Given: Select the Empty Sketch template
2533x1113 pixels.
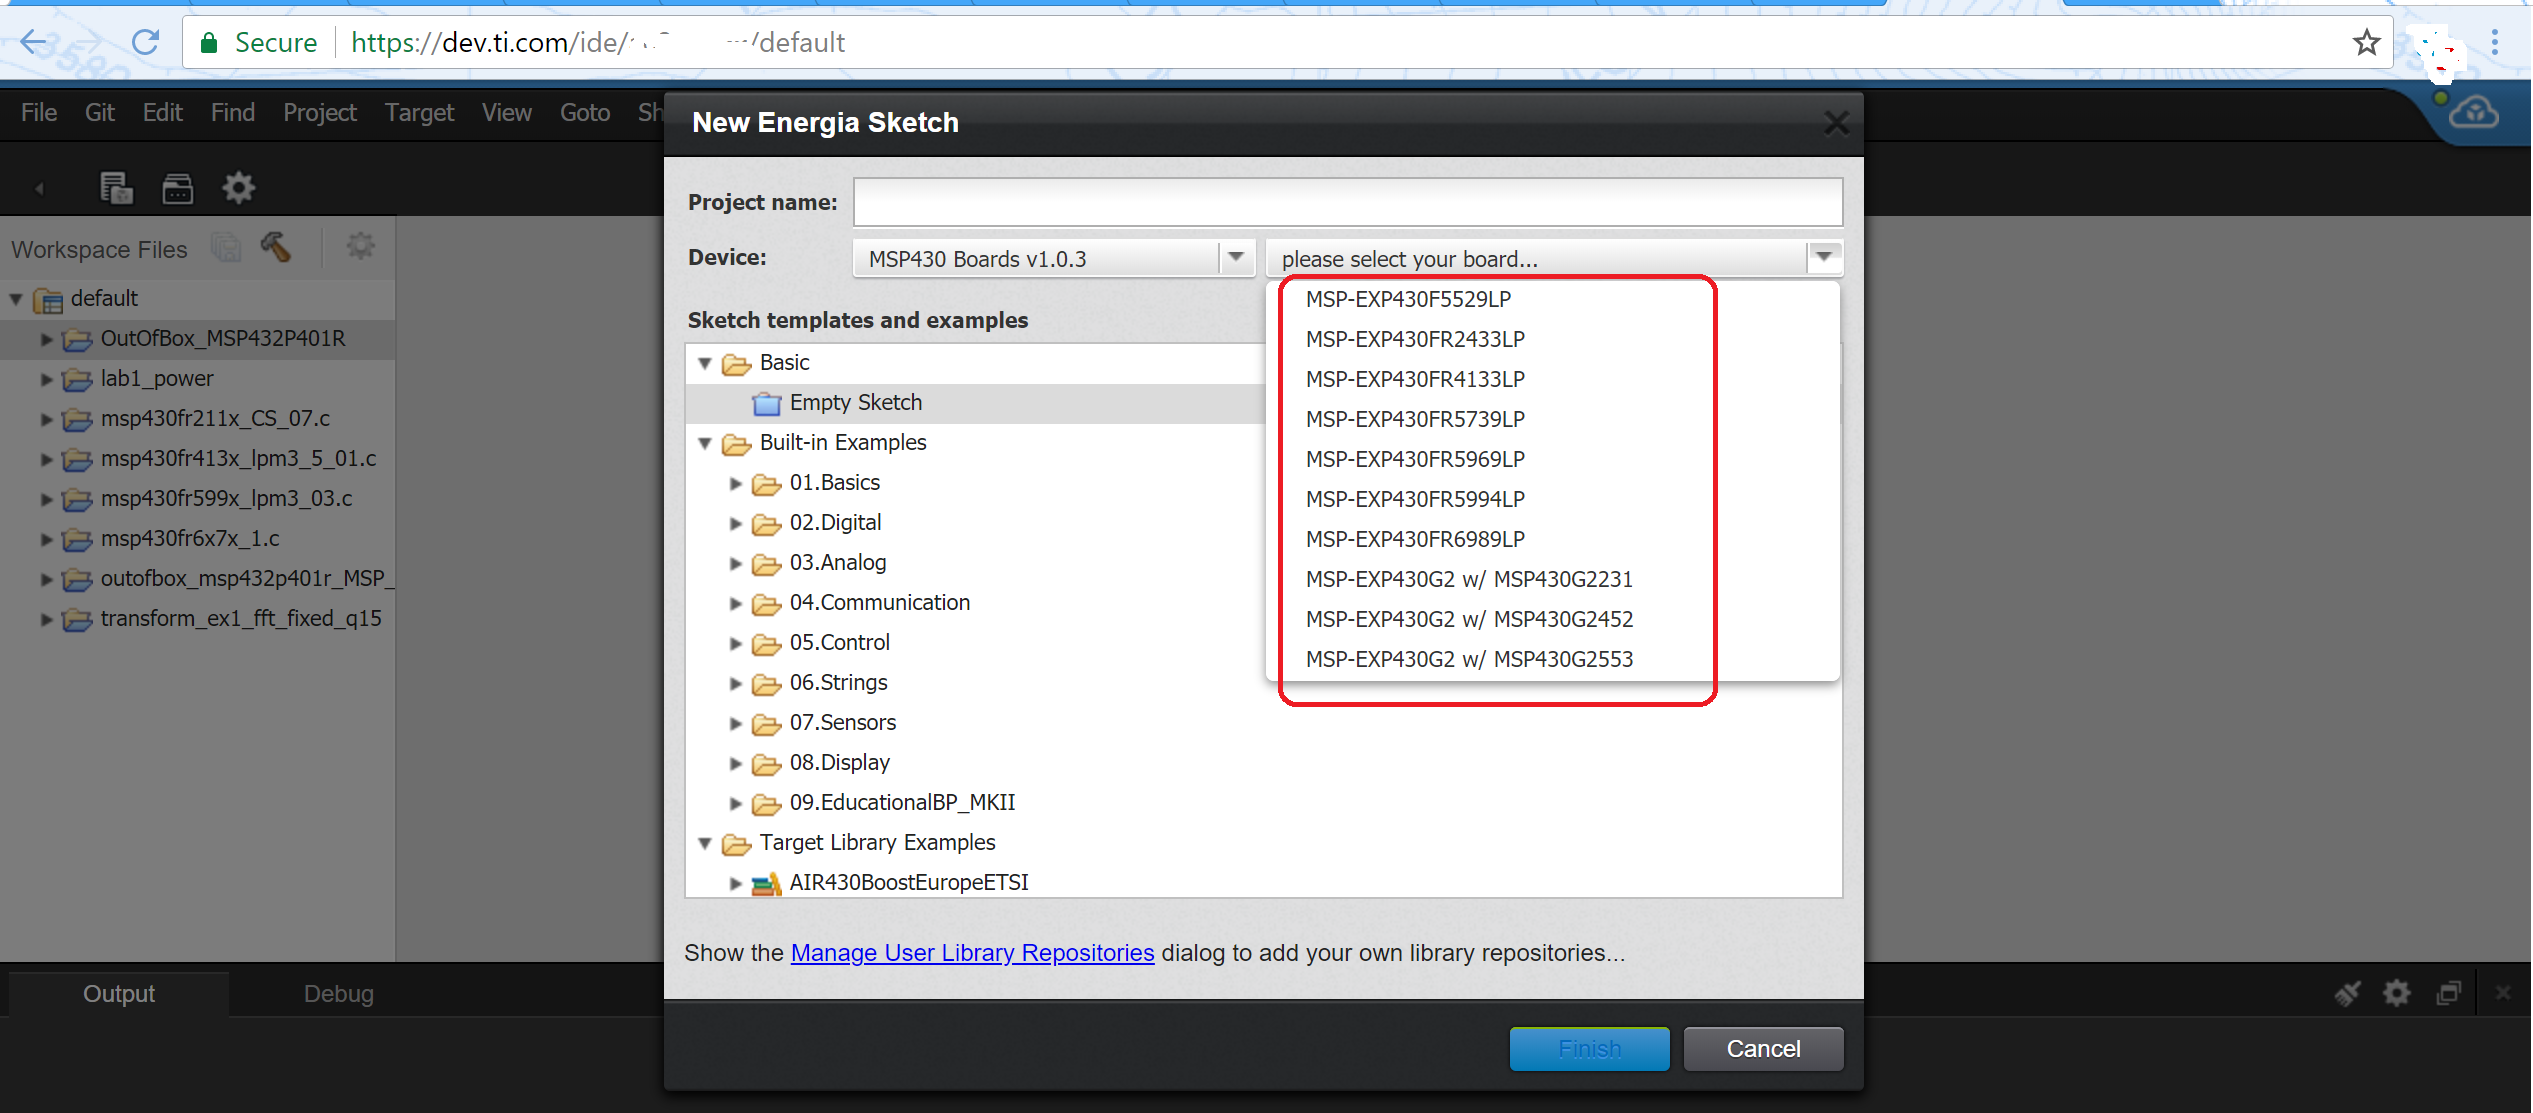Looking at the screenshot, I should [x=855, y=403].
